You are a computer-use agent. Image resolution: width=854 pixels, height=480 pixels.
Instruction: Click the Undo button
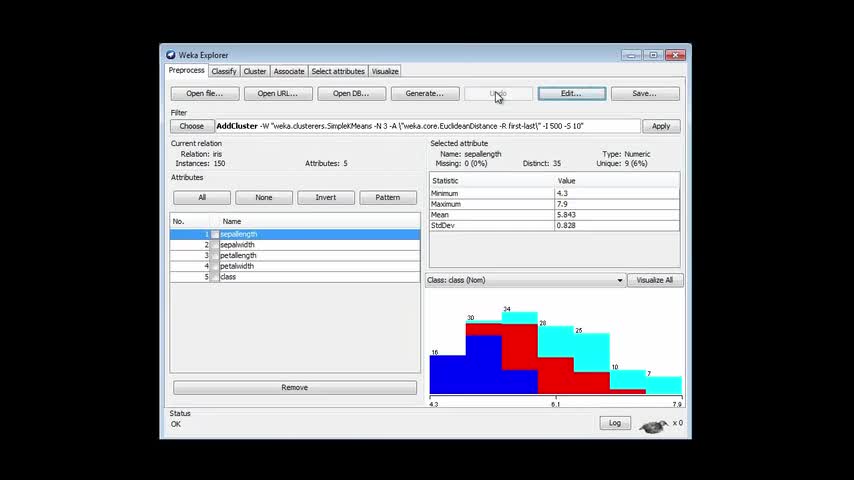click(498, 94)
